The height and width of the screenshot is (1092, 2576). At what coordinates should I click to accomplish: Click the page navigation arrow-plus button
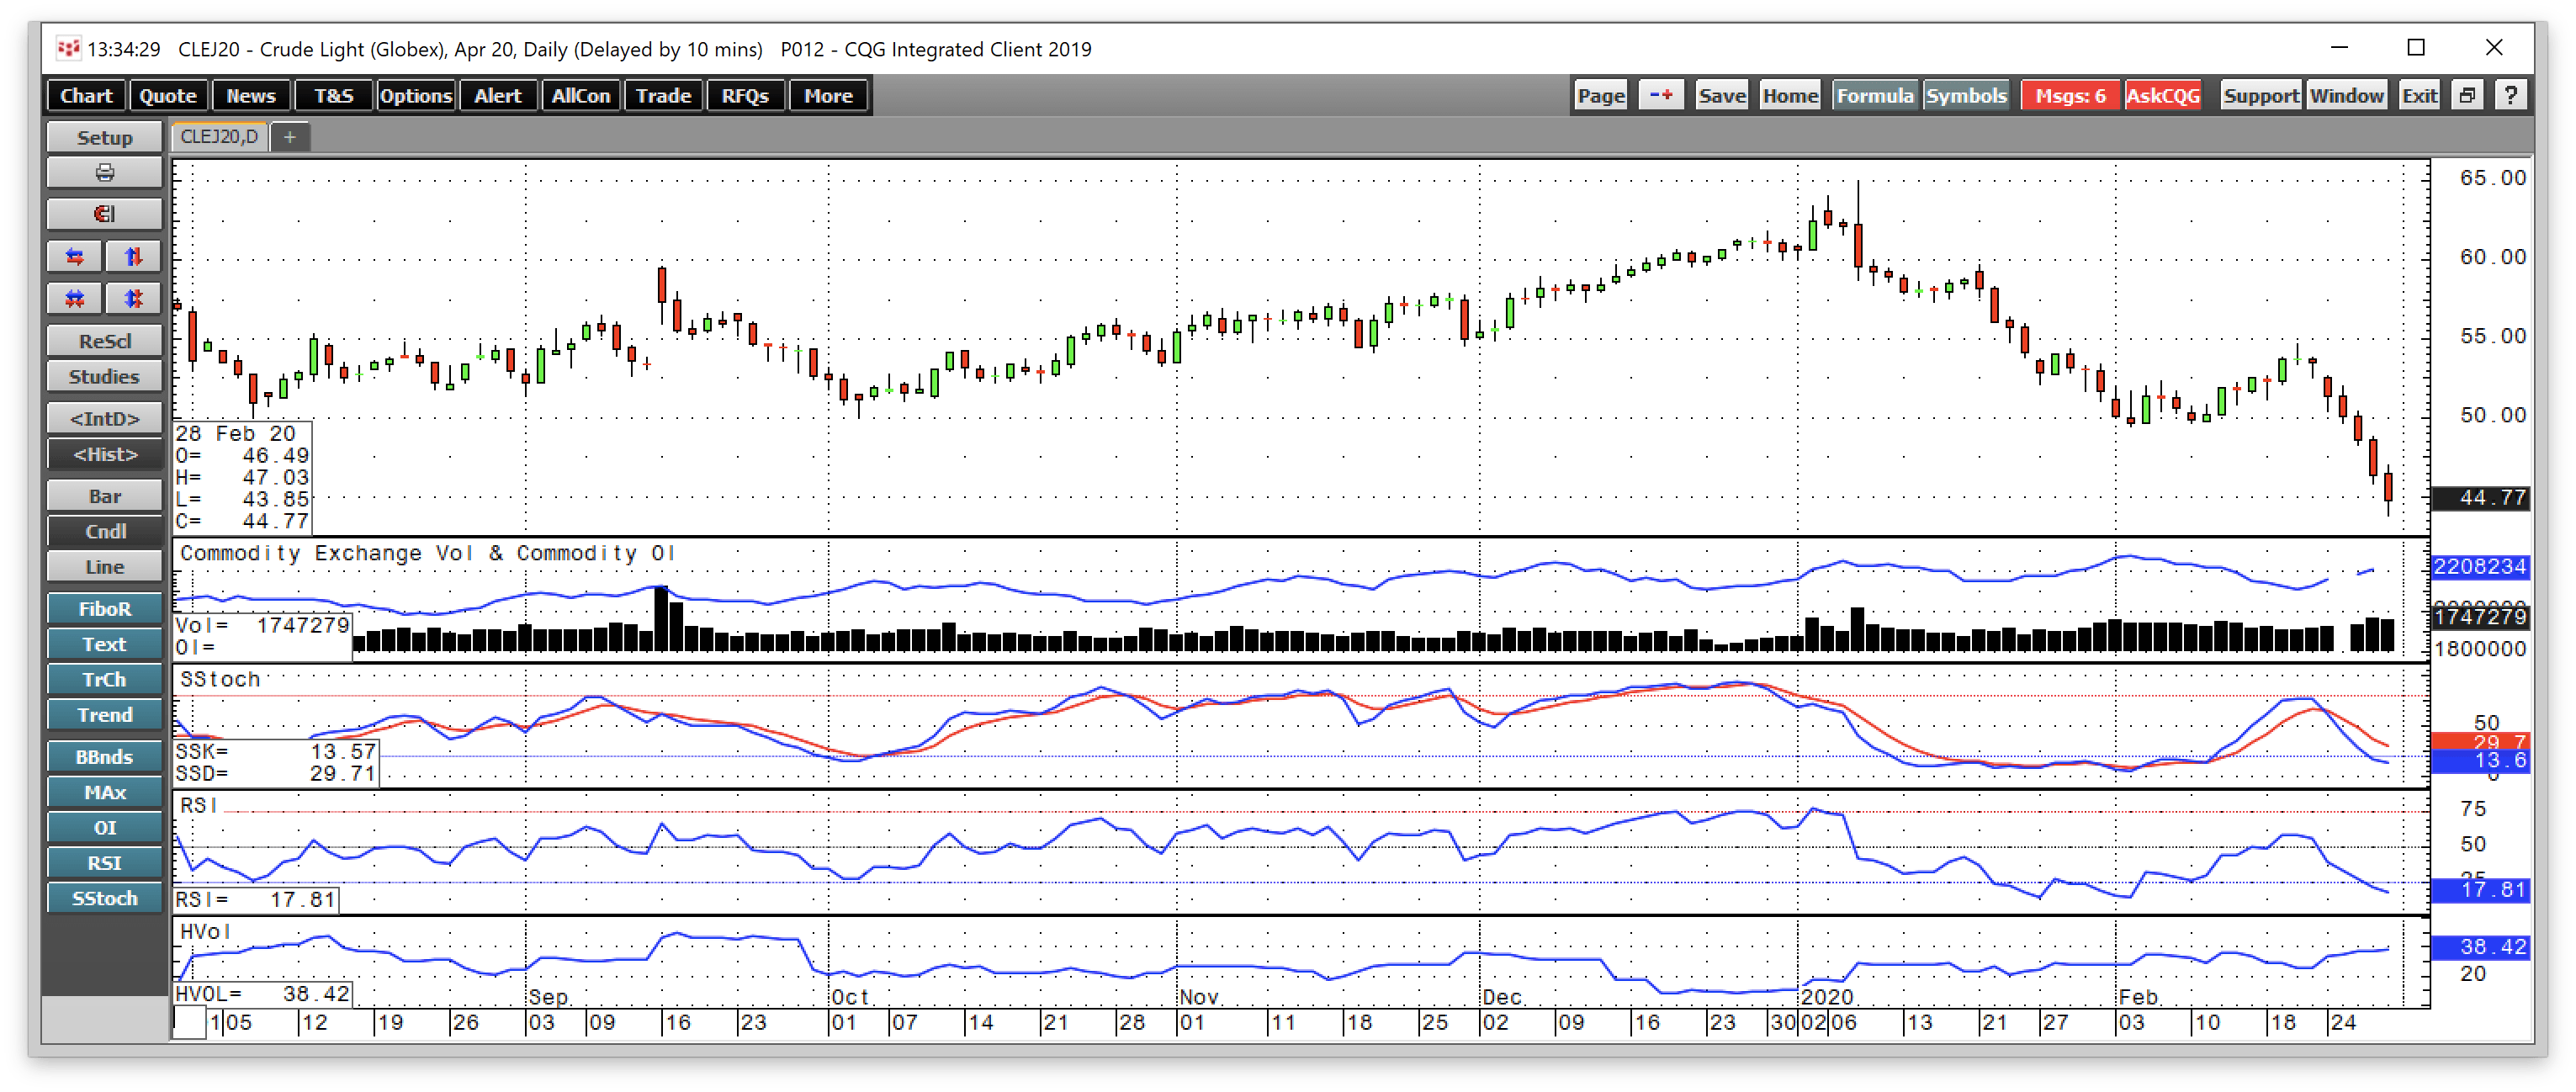1661,96
